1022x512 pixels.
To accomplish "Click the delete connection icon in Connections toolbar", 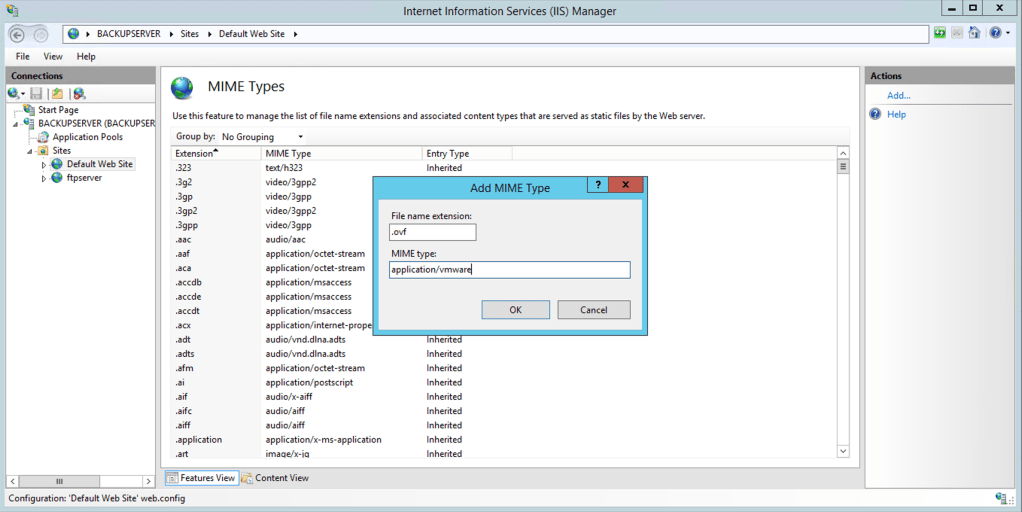I will tap(79, 93).
